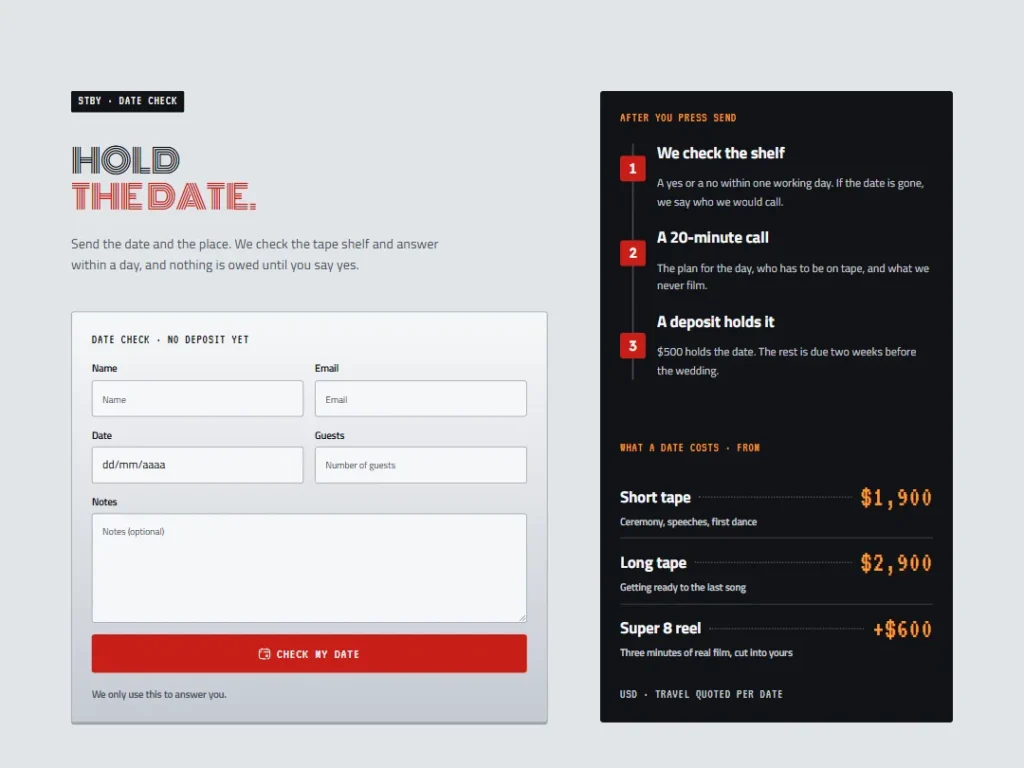Click the Notes field label
1024x768 pixels.
click(x=104, y=502)
